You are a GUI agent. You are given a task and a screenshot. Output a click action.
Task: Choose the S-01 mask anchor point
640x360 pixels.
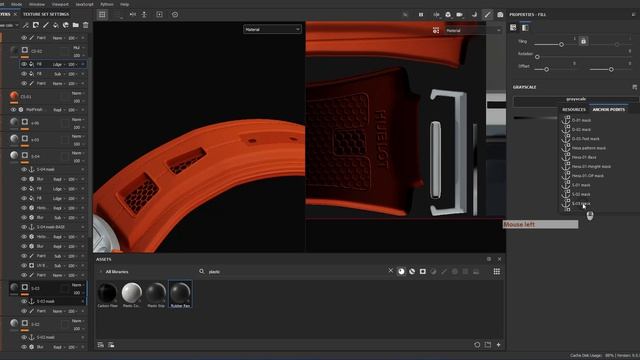581,185
